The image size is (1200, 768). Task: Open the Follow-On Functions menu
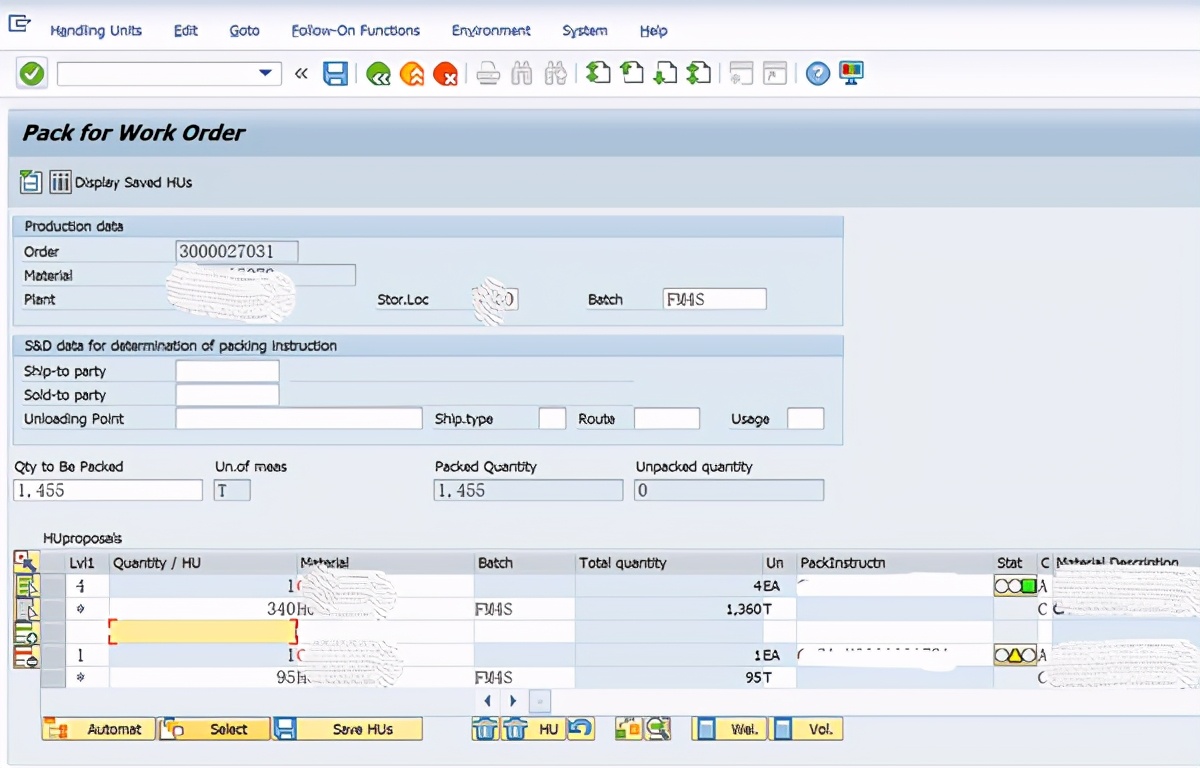tap(356, 31)
